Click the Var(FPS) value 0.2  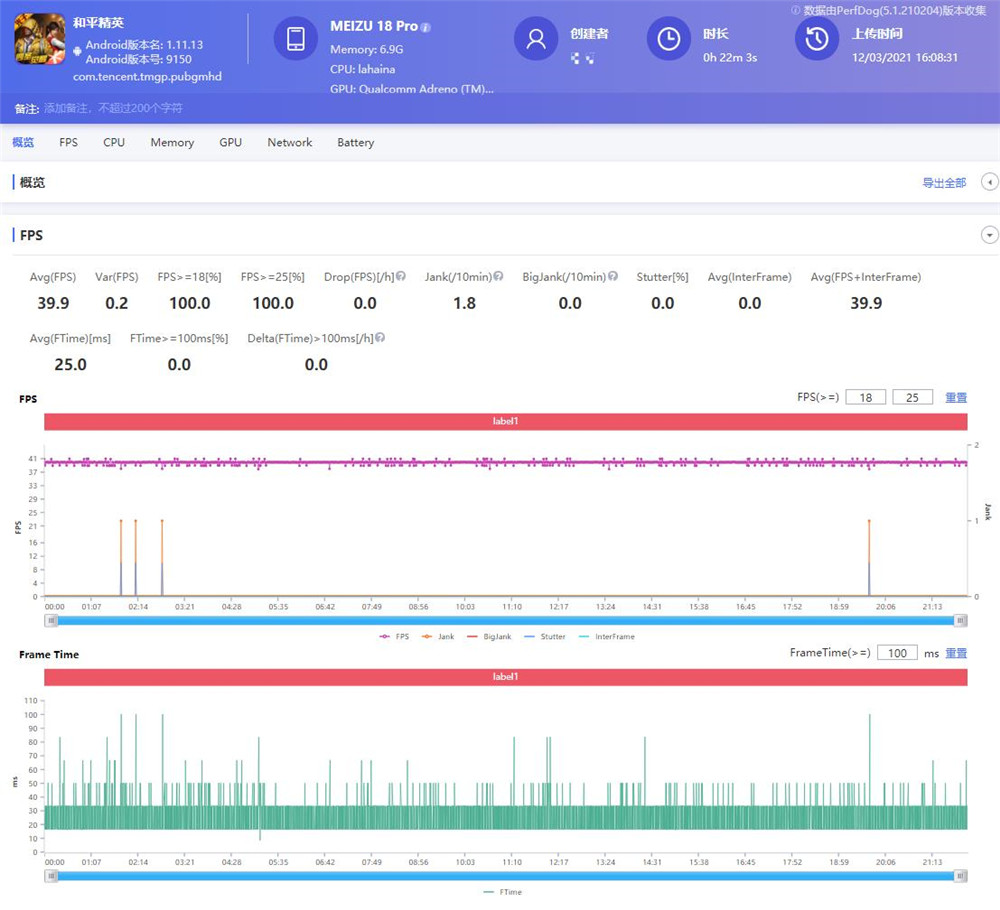pos(116,303)
